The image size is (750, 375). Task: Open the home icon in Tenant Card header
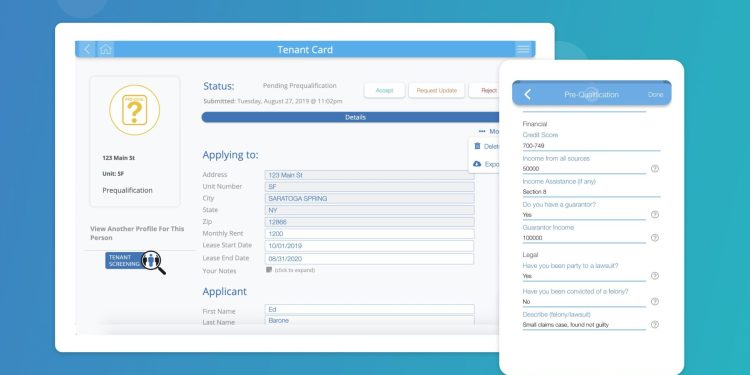pos(106,49)
